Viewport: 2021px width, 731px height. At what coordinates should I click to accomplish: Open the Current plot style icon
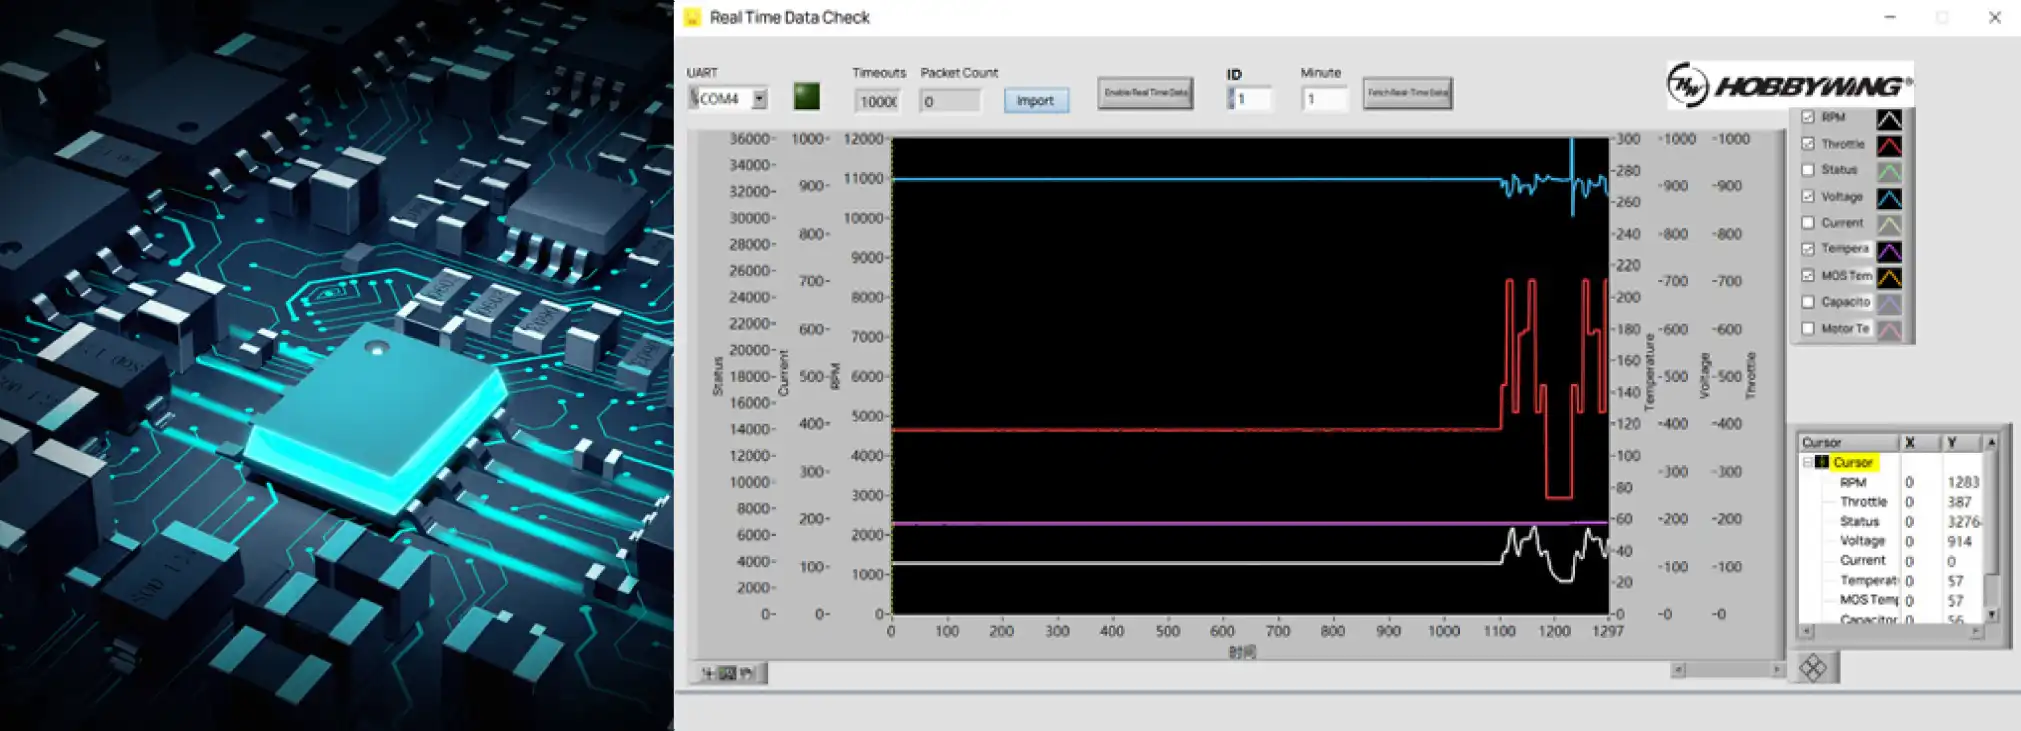pos(1888,224)
